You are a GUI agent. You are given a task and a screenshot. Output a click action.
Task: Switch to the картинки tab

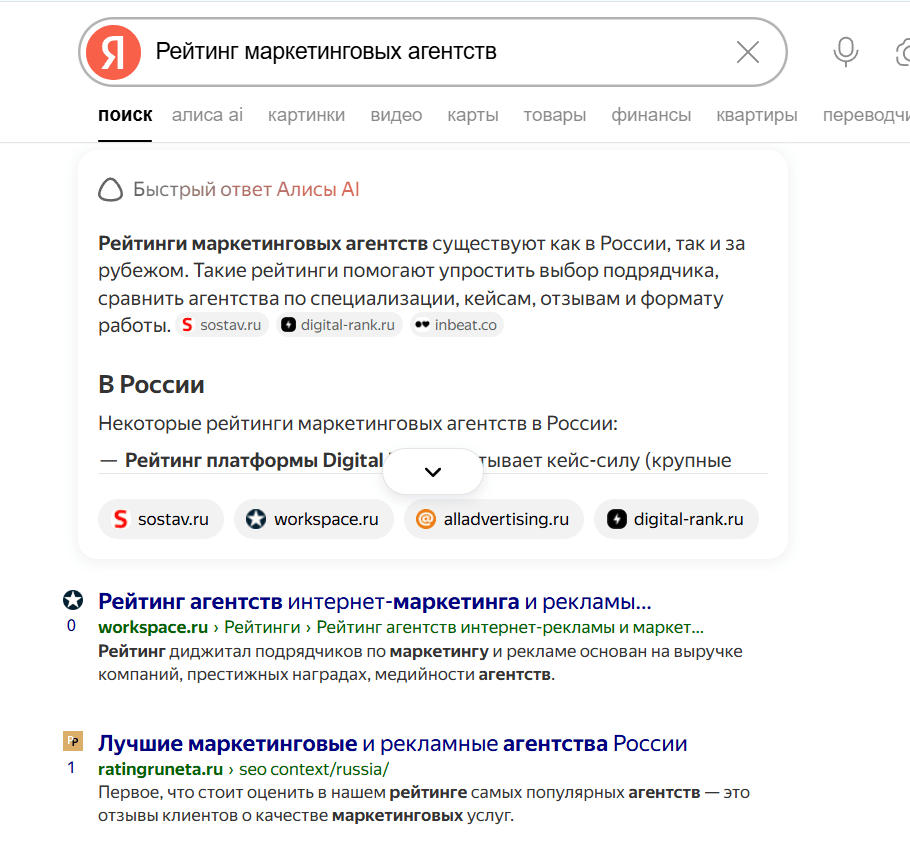[306, 115]
